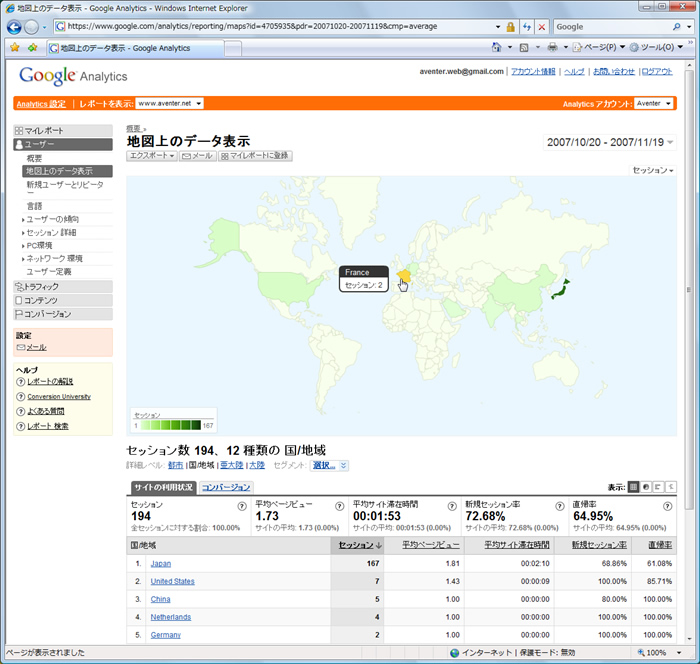Switch to pie chart view icon
Viewport: 700px width, 664px height.
(646, 487)
